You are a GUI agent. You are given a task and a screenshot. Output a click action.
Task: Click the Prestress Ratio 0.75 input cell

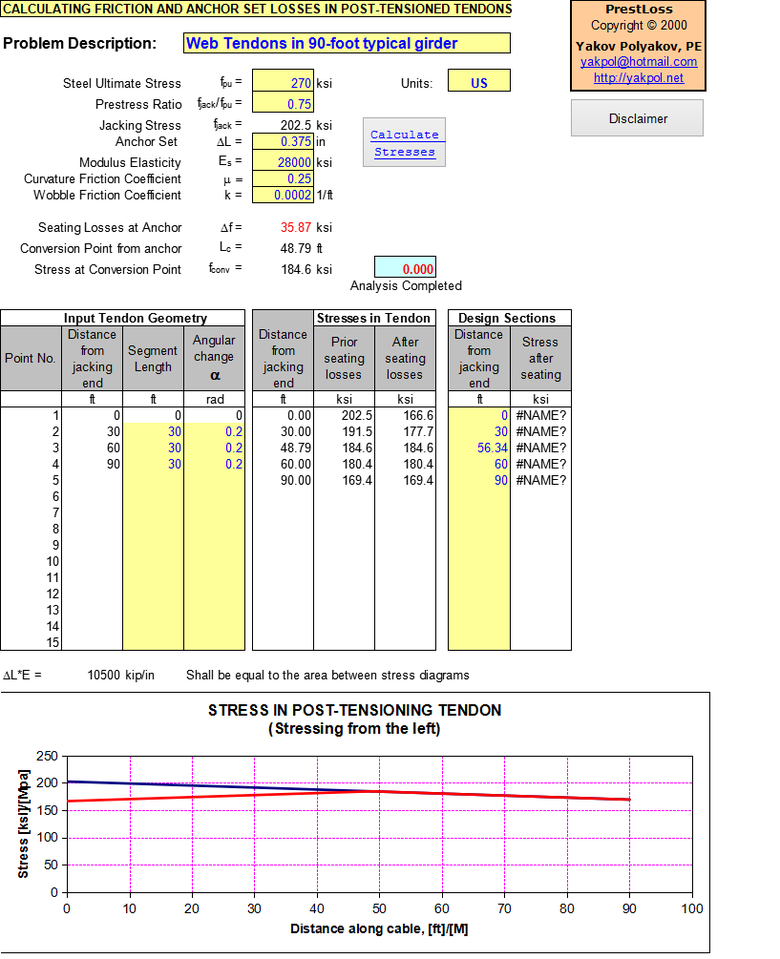[284, 104]
